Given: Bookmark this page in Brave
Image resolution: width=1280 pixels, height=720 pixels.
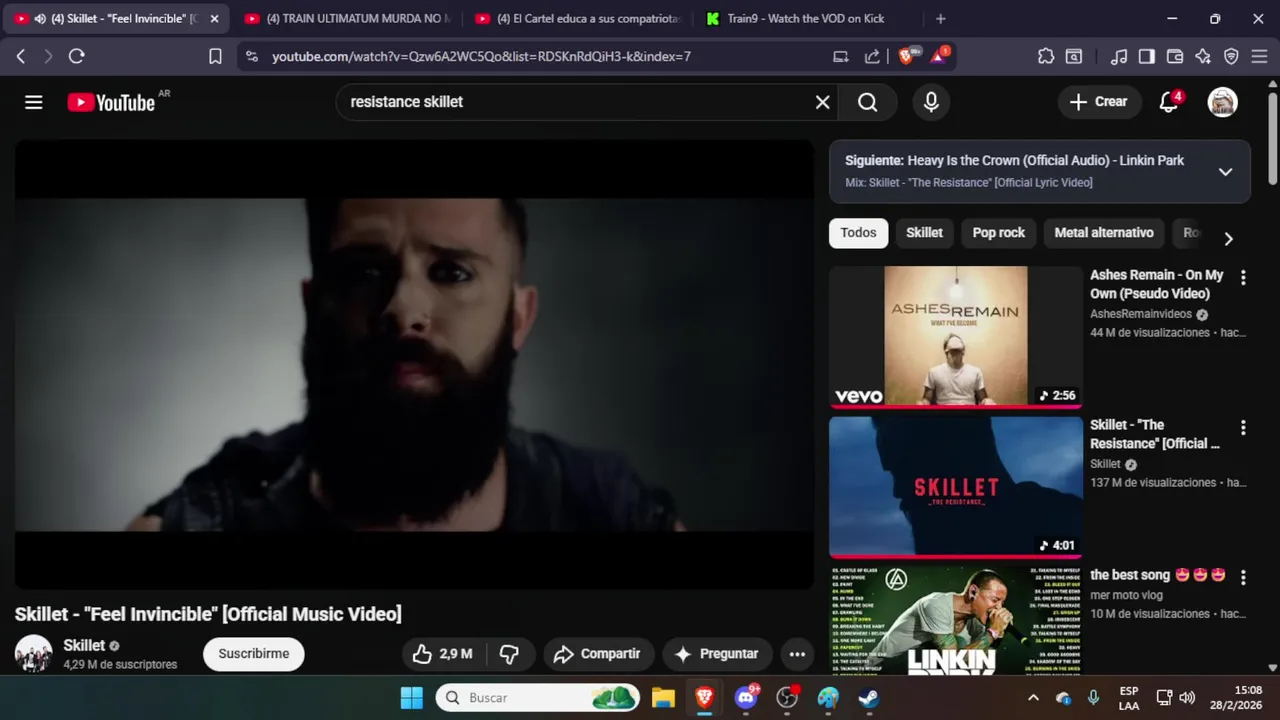Looking at the screenshot, I should tap(215, 56).
